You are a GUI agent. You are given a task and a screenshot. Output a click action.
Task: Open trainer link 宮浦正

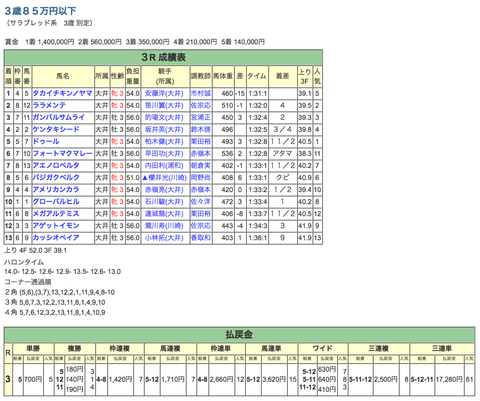click(x=201, y=118)
